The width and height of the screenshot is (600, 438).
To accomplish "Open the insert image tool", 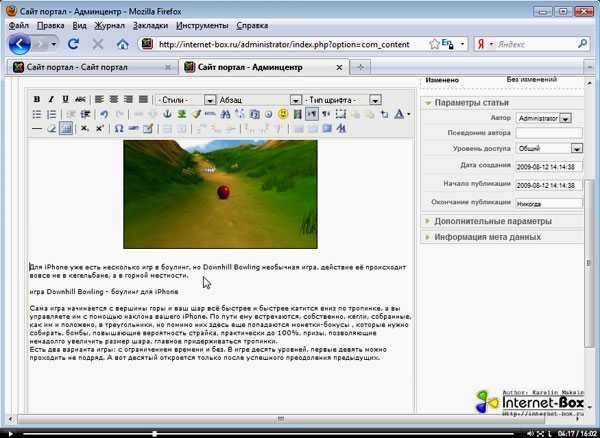I will click(182, 114).
